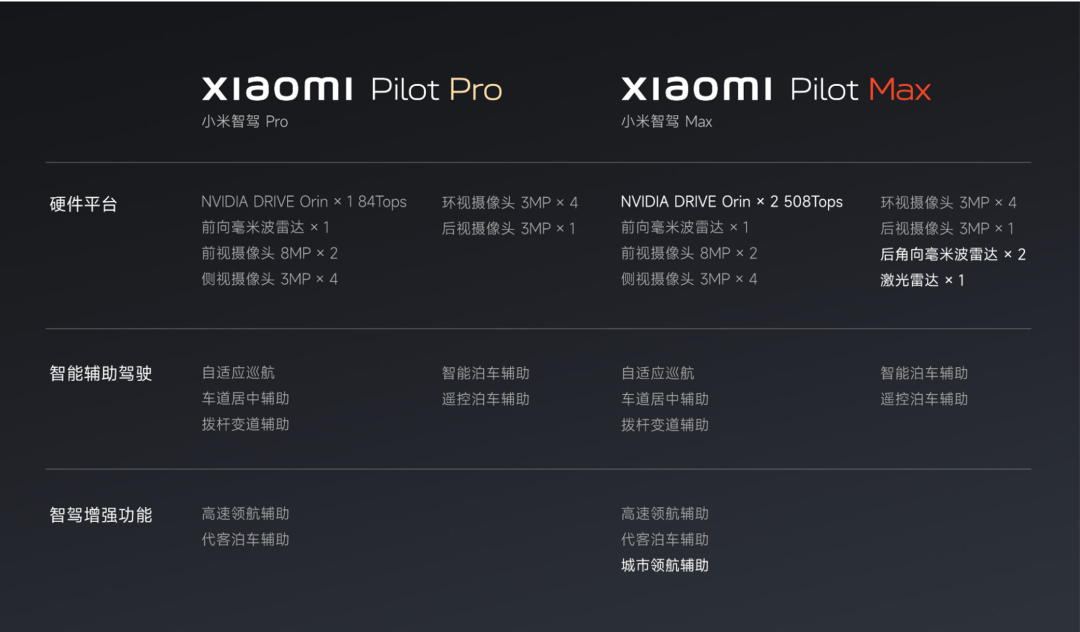
Task: Click the 硬件平台 row heading
Action: (x=83, y=204)
